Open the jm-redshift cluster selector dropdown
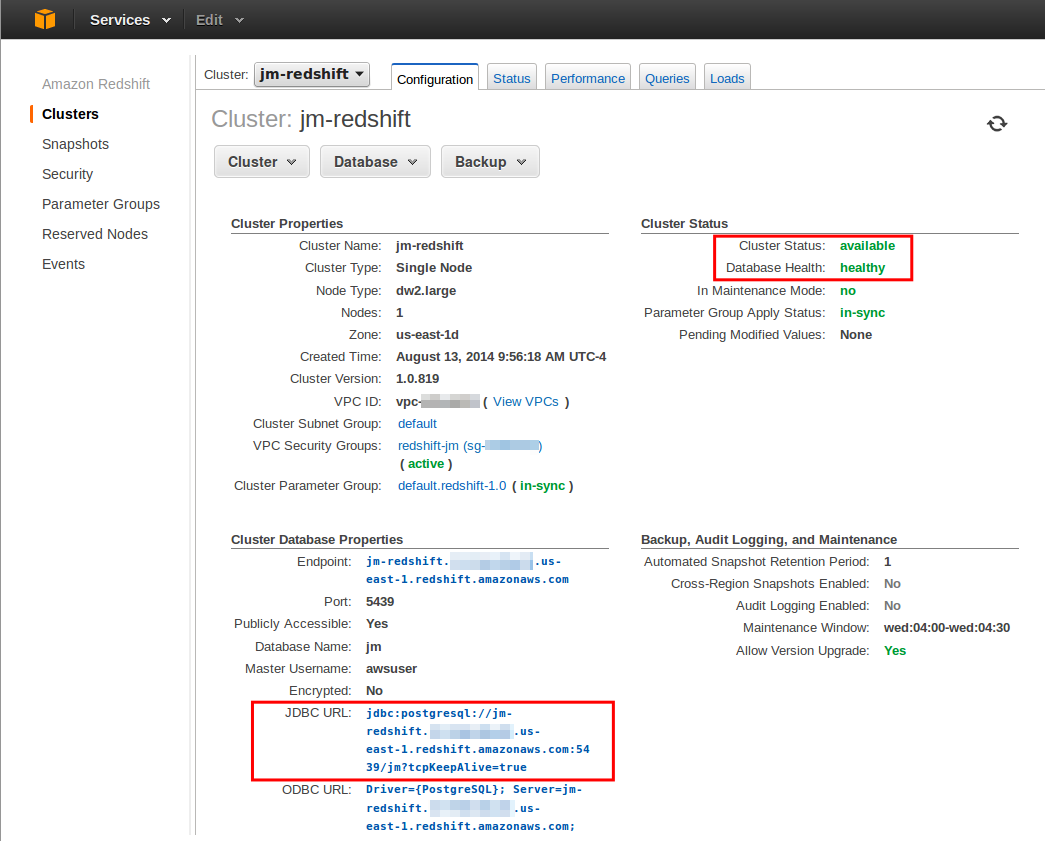Screen dimensions: 1045x841 pos(312,74)
